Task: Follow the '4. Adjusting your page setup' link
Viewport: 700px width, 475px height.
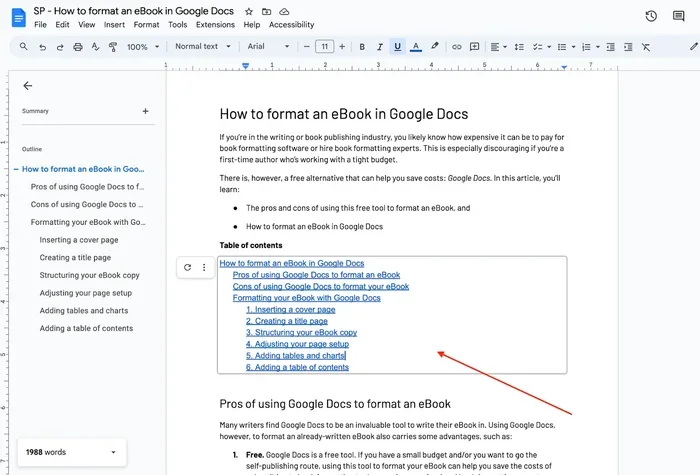Action: click(x=297, y=344)
